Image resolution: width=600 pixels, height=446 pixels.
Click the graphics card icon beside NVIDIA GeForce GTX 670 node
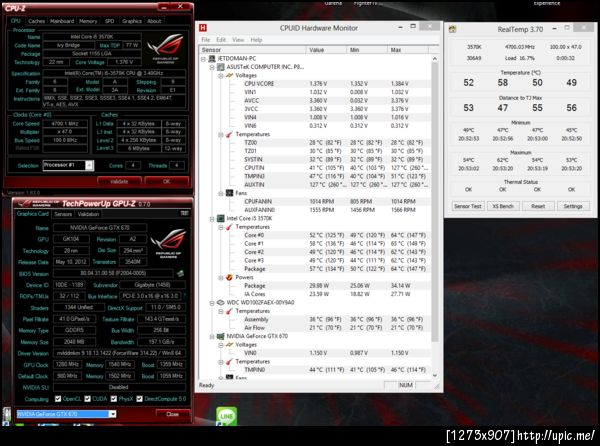pyautogui.click(x=220, y=336)
